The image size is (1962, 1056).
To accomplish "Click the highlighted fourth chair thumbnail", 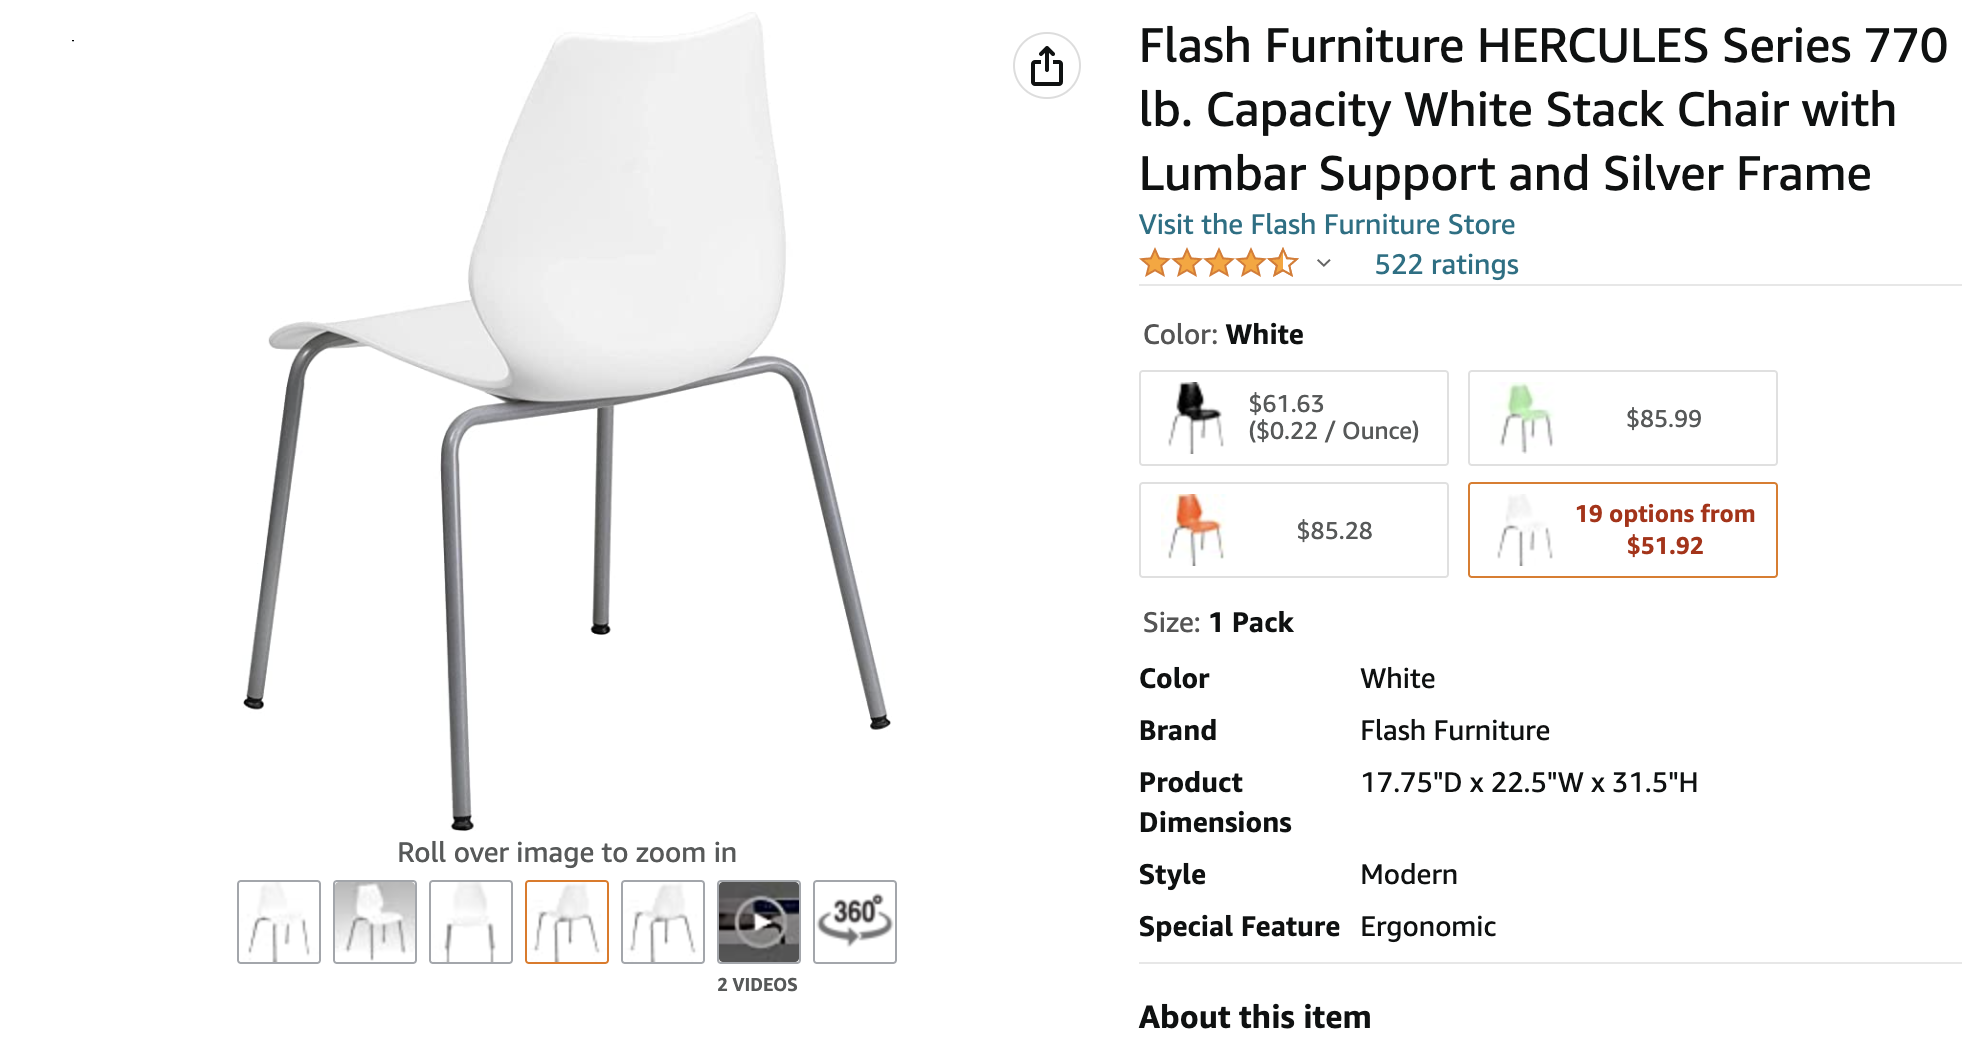I will 567,921.
